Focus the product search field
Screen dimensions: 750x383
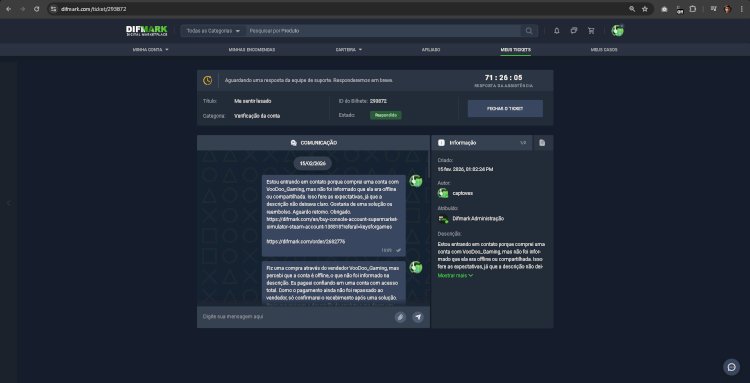pos(383,31)
